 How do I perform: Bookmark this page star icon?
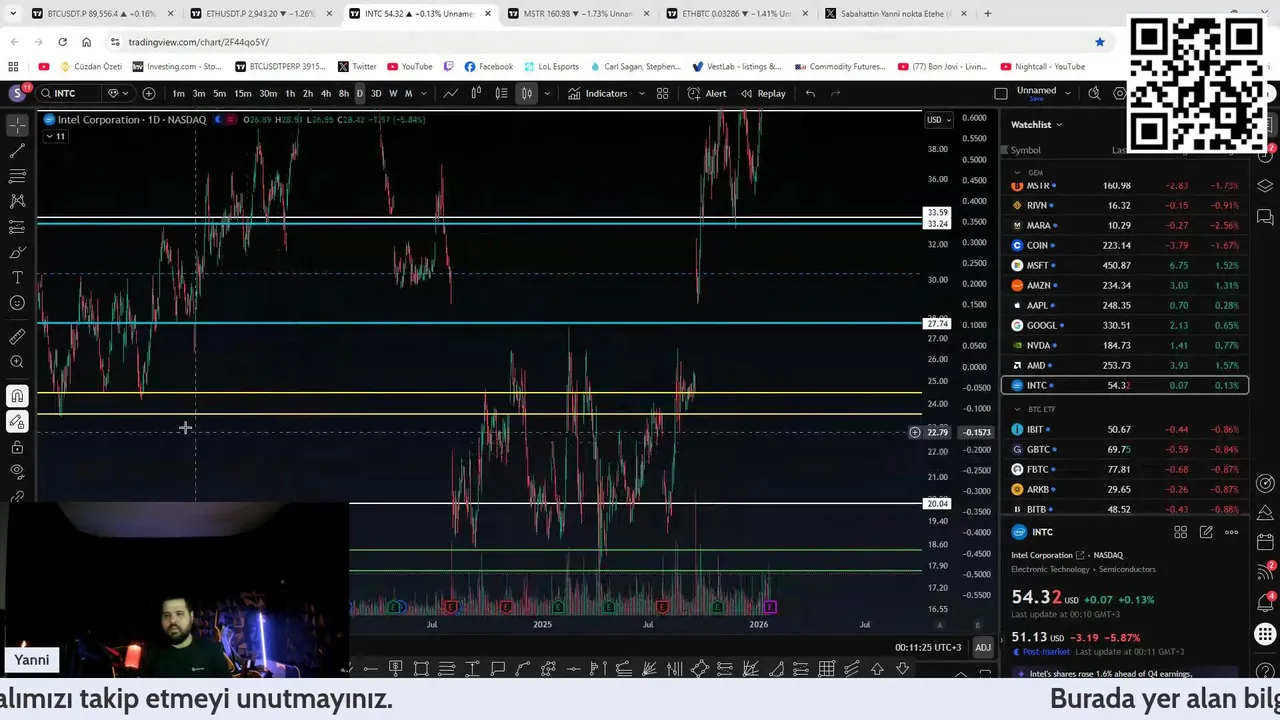(1100, 42)
